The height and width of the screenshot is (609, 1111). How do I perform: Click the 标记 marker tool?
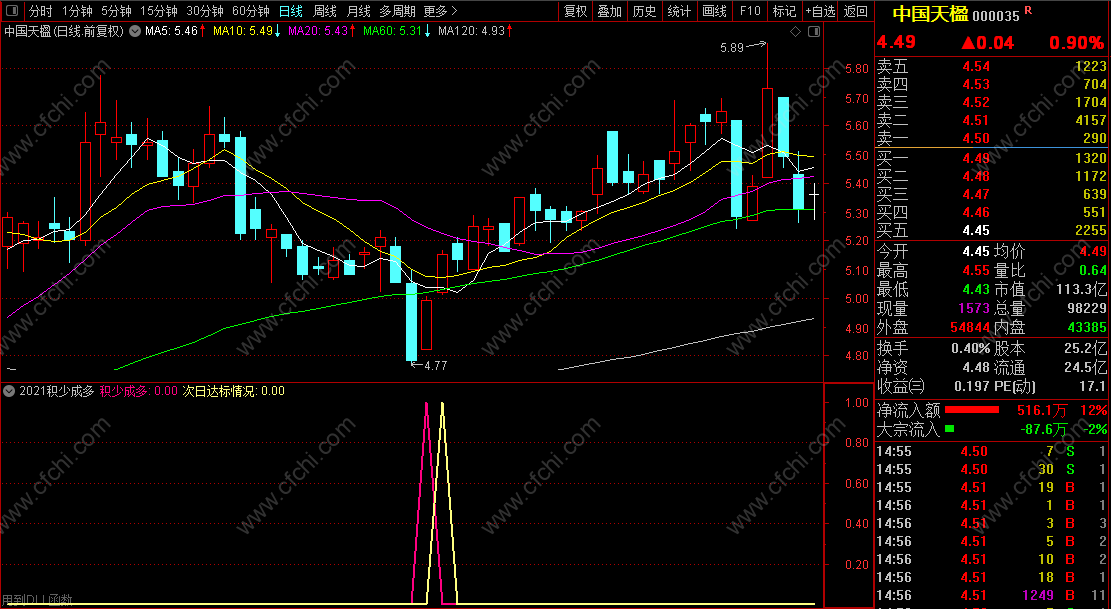784,11
